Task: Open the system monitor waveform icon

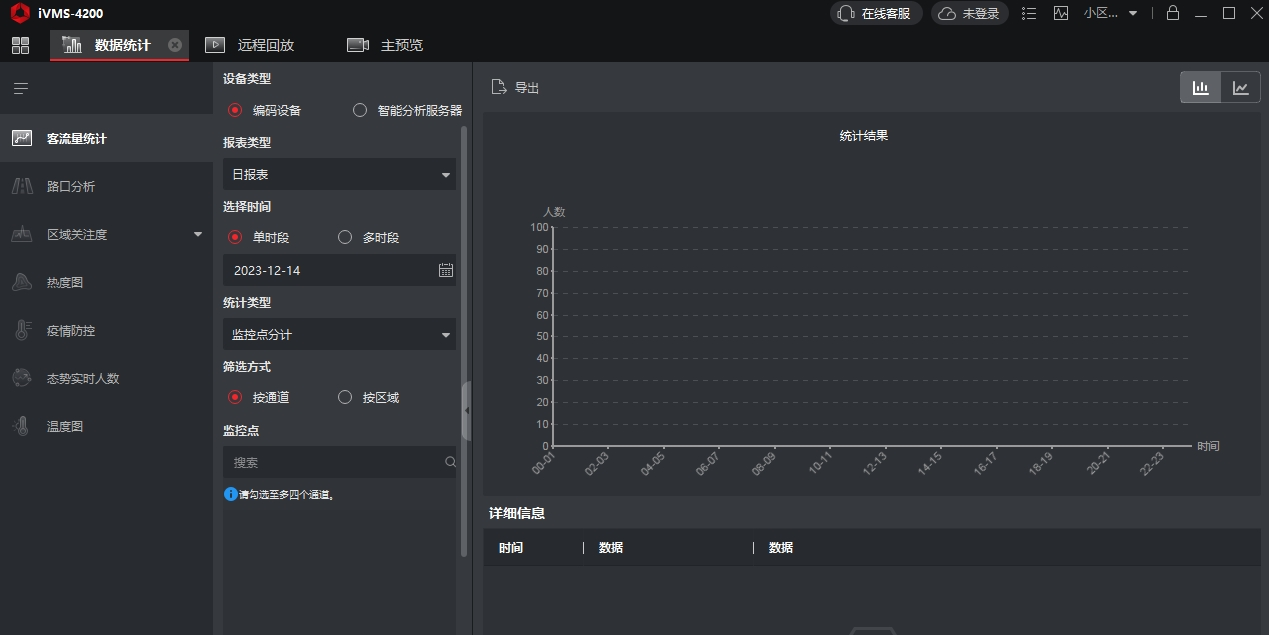Action: (x=1061, y=13)
